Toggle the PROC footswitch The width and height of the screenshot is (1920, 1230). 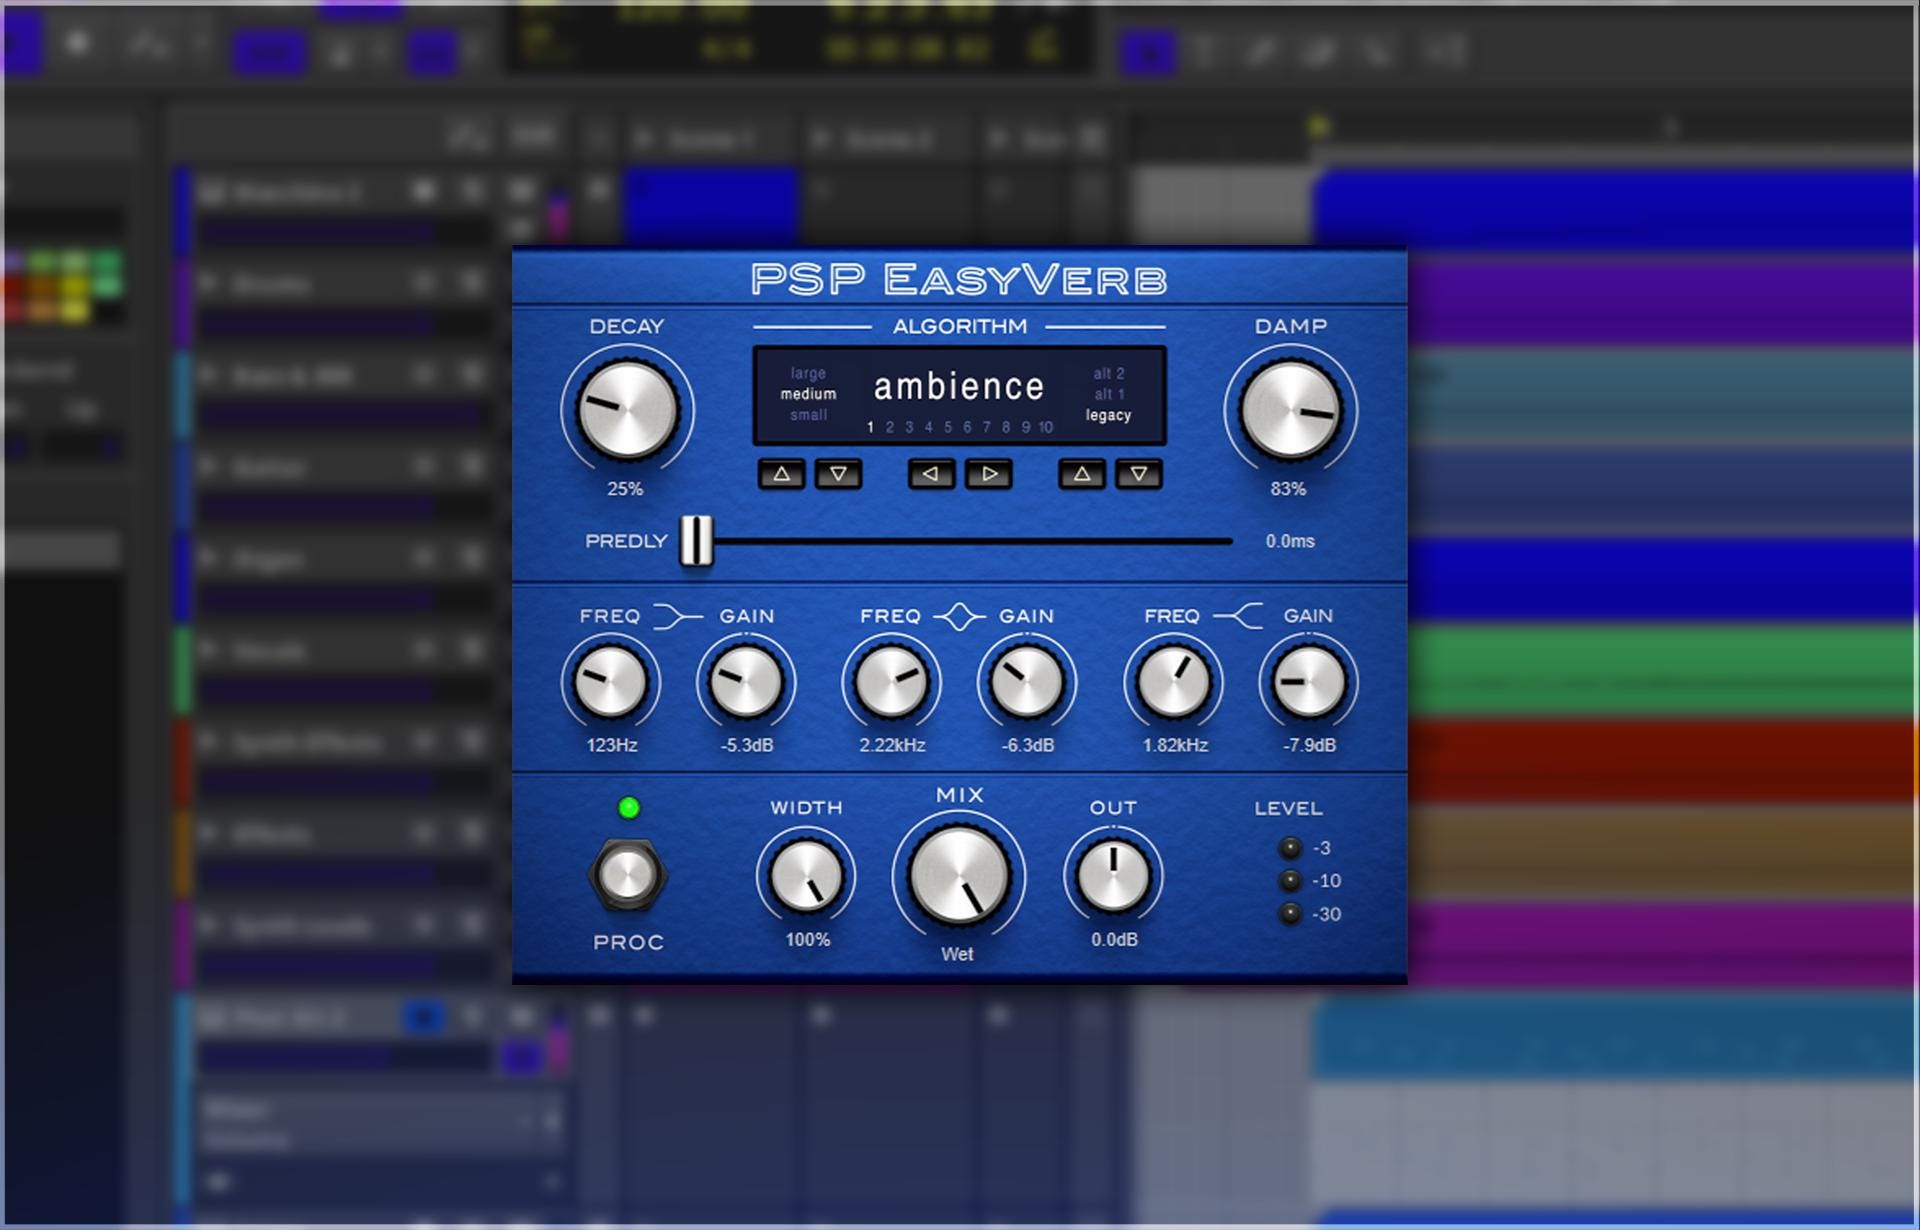coord(627,876)
